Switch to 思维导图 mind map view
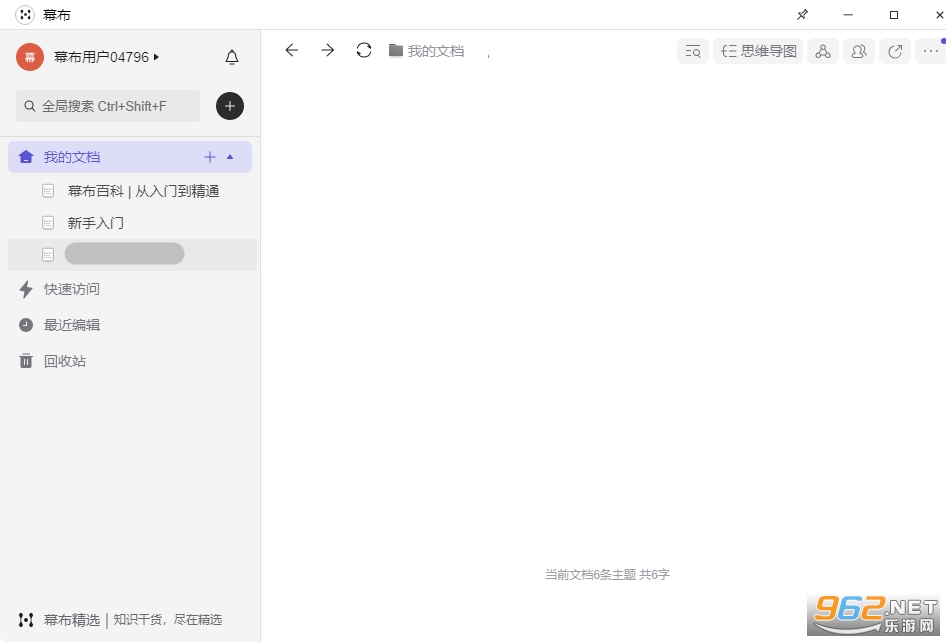The image size is (946, 642). click(758, 51)
